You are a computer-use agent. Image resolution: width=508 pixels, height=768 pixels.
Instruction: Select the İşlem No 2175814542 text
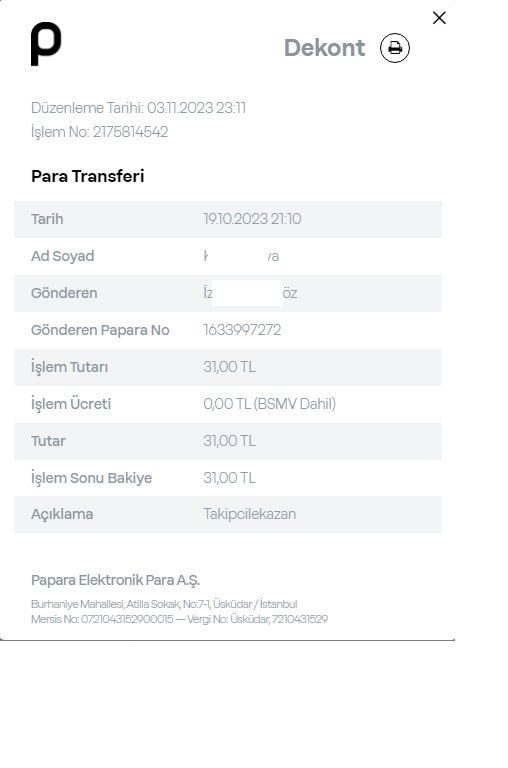pyautogui.click(x=99, y=132)
